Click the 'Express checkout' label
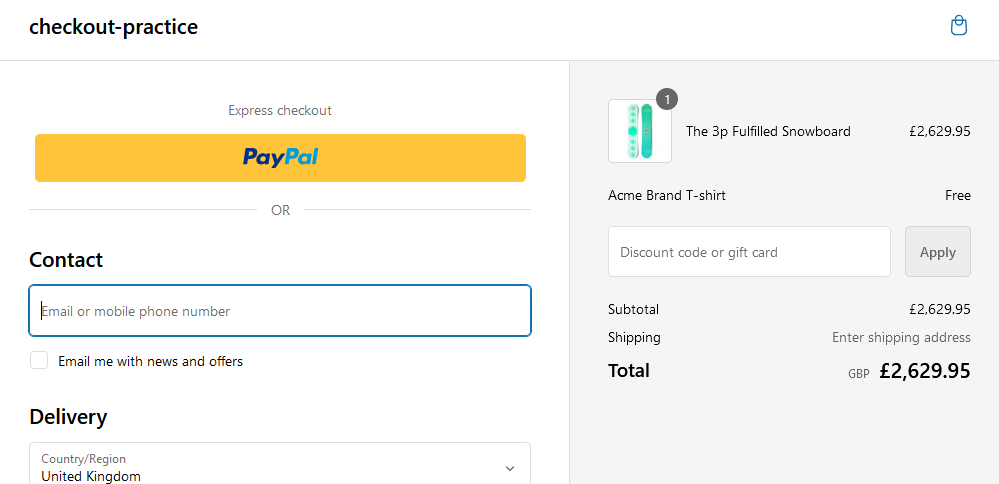Image resolution: width=999 pixels, height=484 pixels. click(279, 110)
